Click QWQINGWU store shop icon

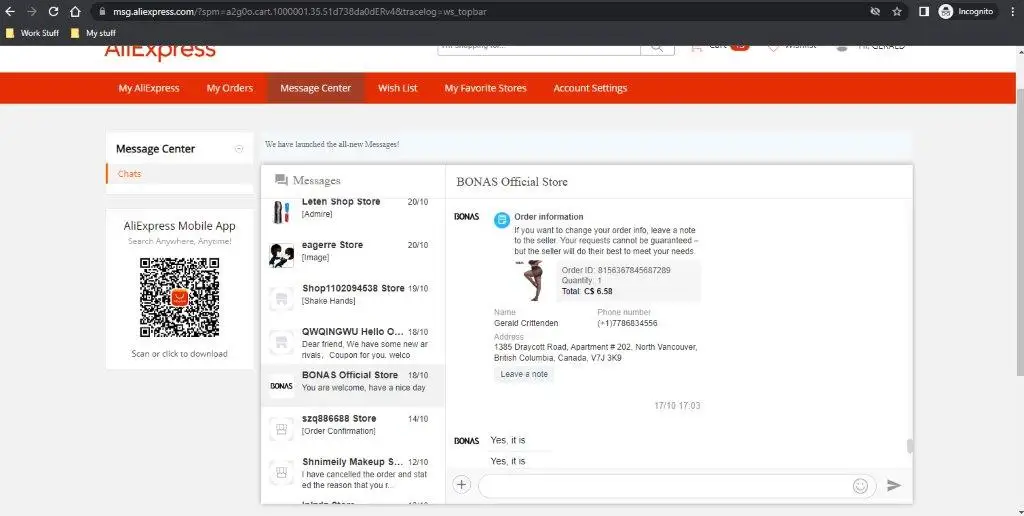tap(281, 342)
